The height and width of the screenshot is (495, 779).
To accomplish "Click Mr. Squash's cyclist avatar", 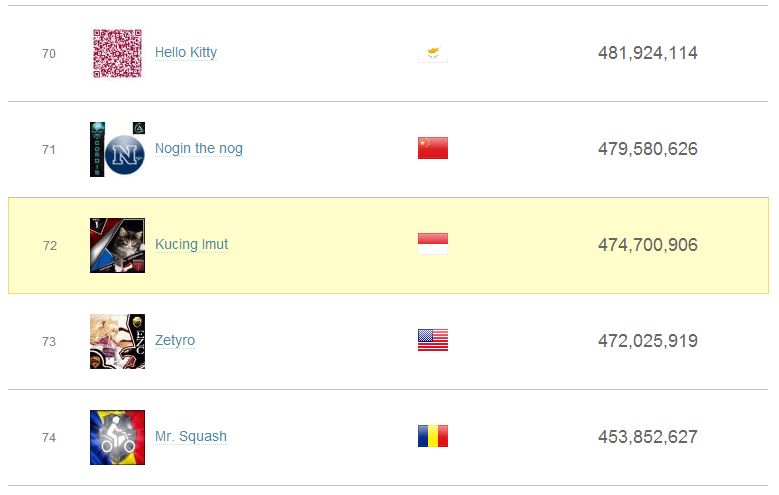I will [x=117, y=437].
